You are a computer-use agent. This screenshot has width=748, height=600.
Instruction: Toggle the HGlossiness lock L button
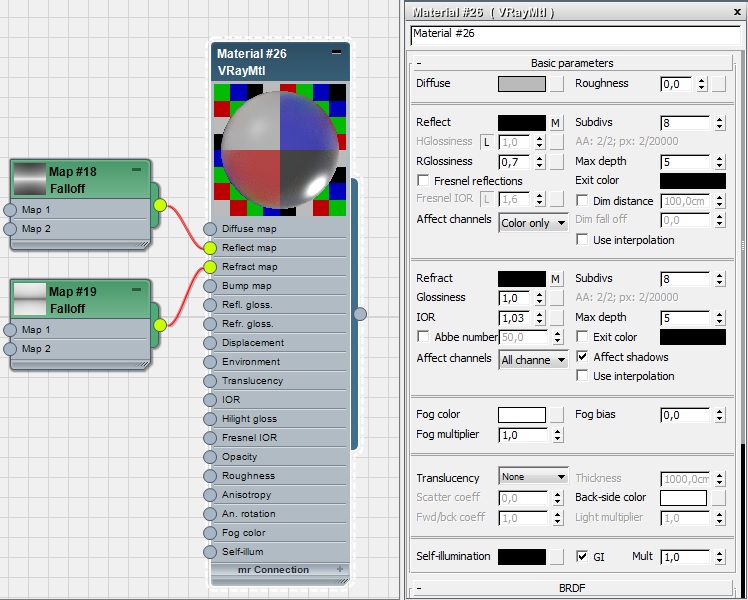[487, 142]
